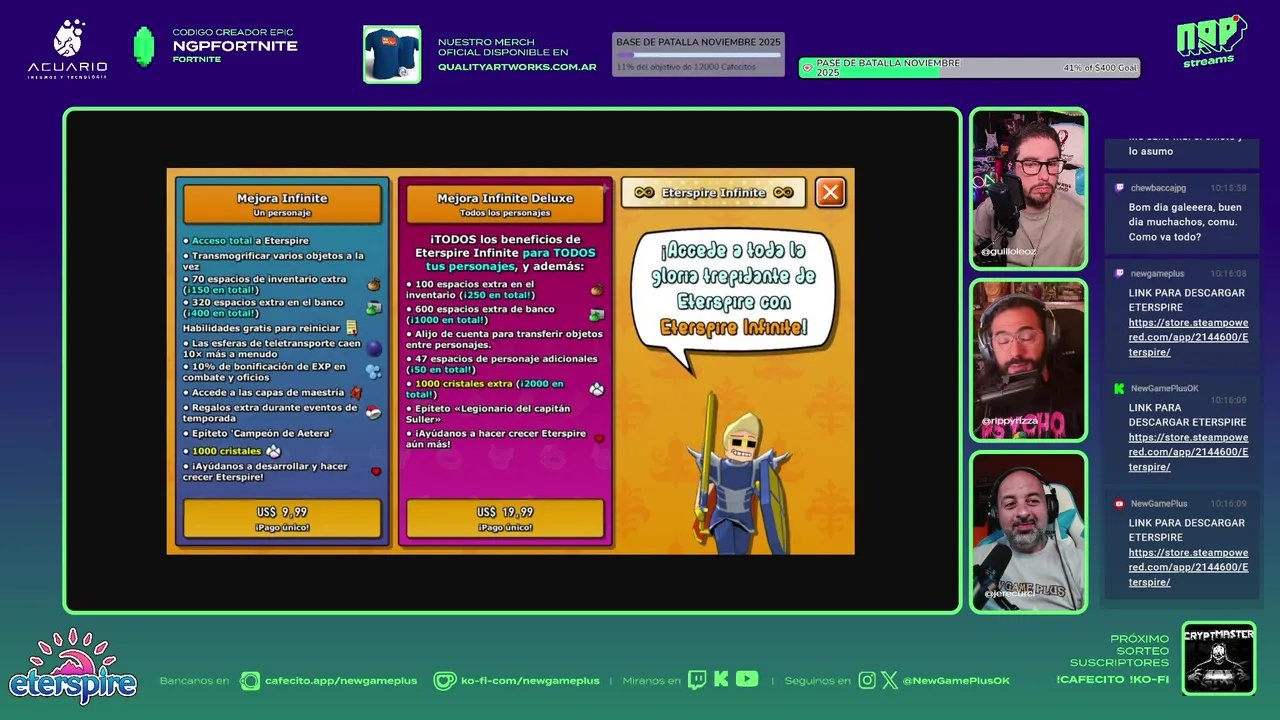1280x720 pixels.
Task: Click crystal icon beside '1000 cristales'
Action: click(273, 451)
